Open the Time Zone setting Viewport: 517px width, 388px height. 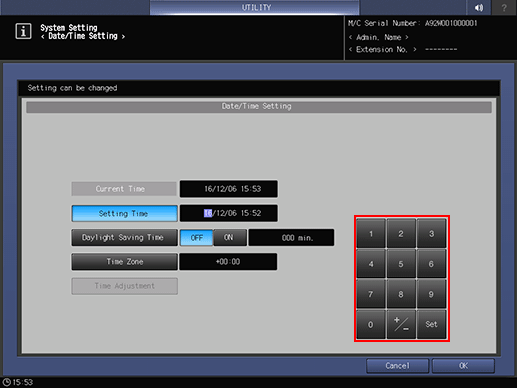pyautogui.click(x=124, y=262)
